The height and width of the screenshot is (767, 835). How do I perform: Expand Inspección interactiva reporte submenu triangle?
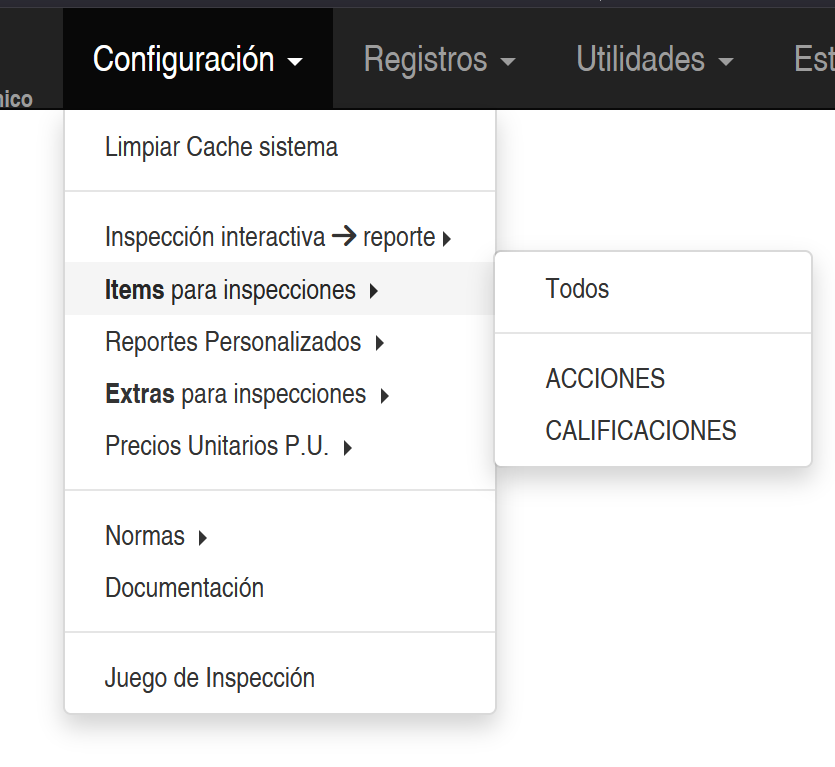(446, 239)
